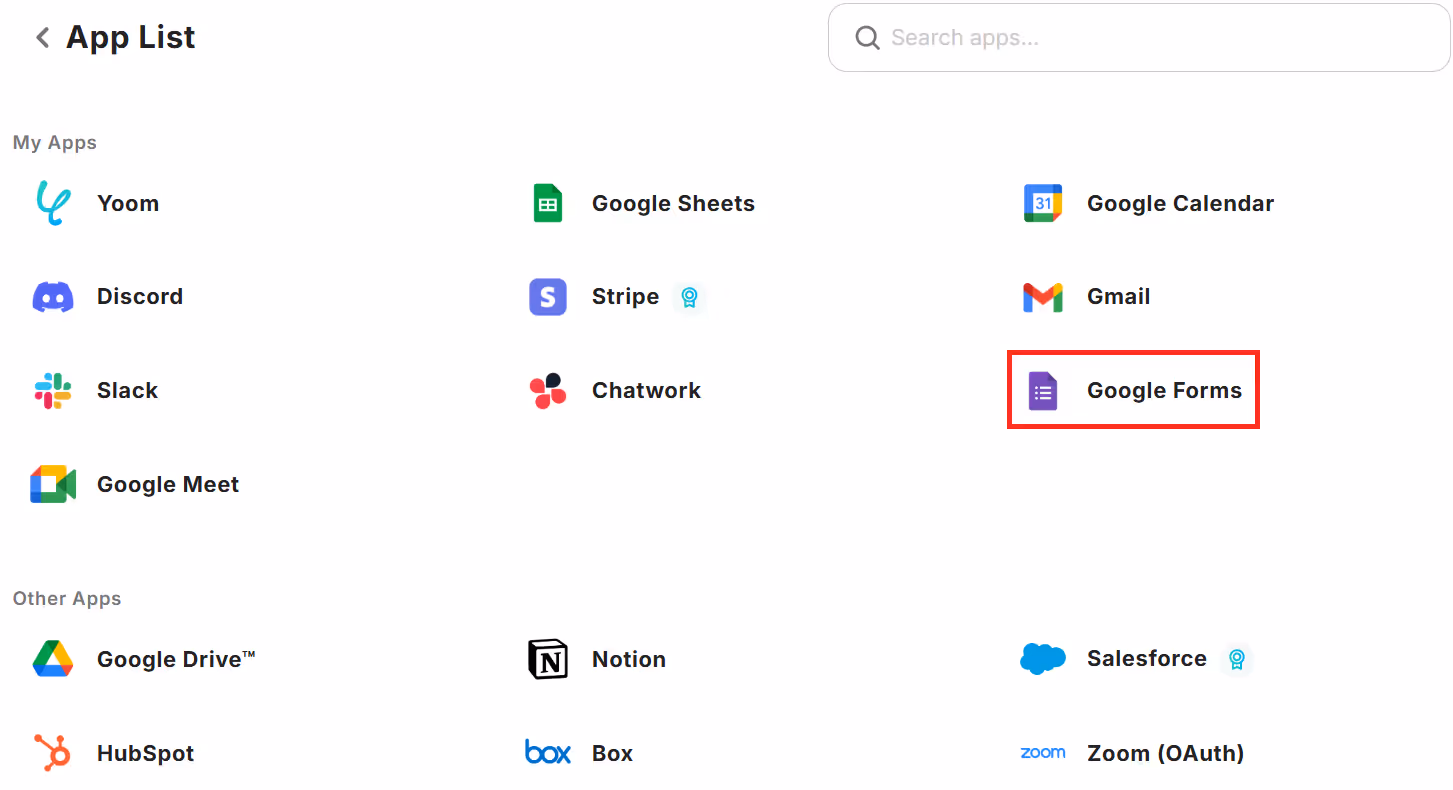1453x790 pixels.
Task: Select the HubSpot label
Action: pyautogui.click(x=145, y=753)
